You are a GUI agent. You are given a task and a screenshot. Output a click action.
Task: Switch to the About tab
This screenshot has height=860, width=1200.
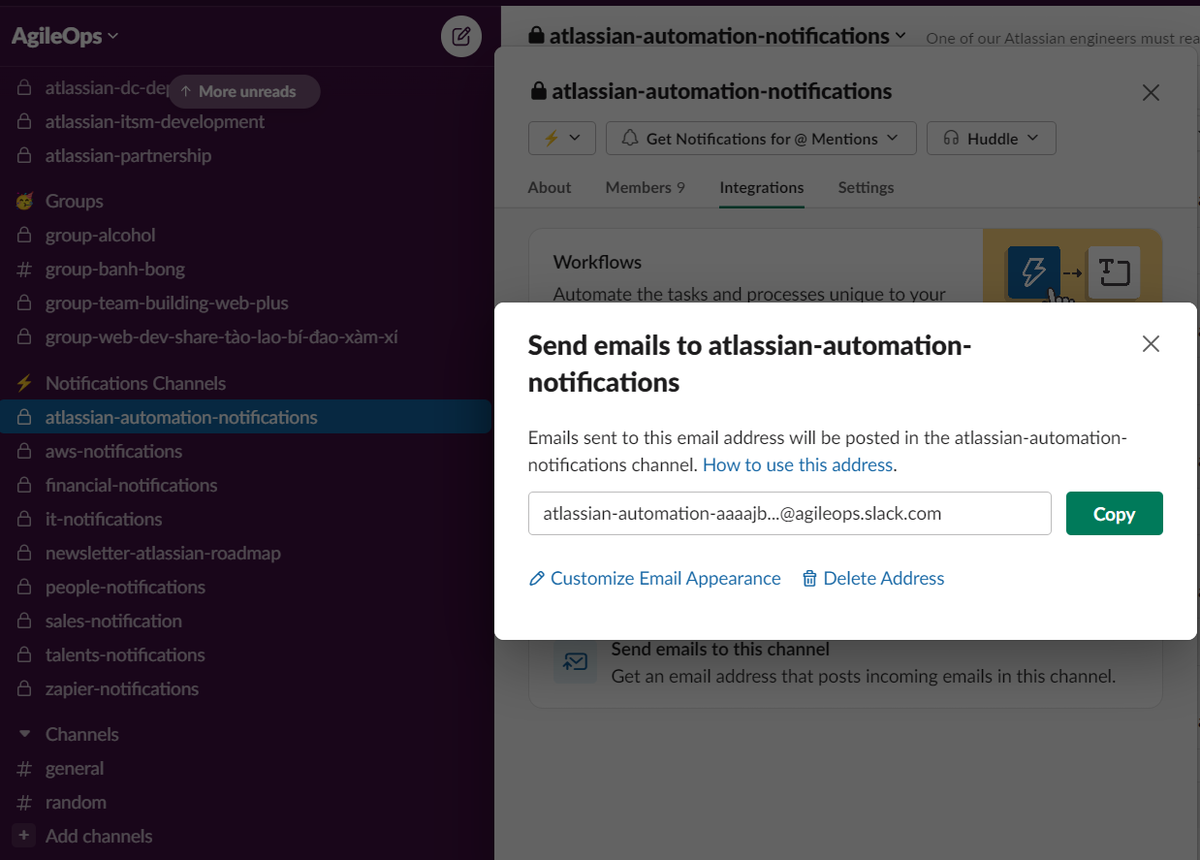point(549,187)
